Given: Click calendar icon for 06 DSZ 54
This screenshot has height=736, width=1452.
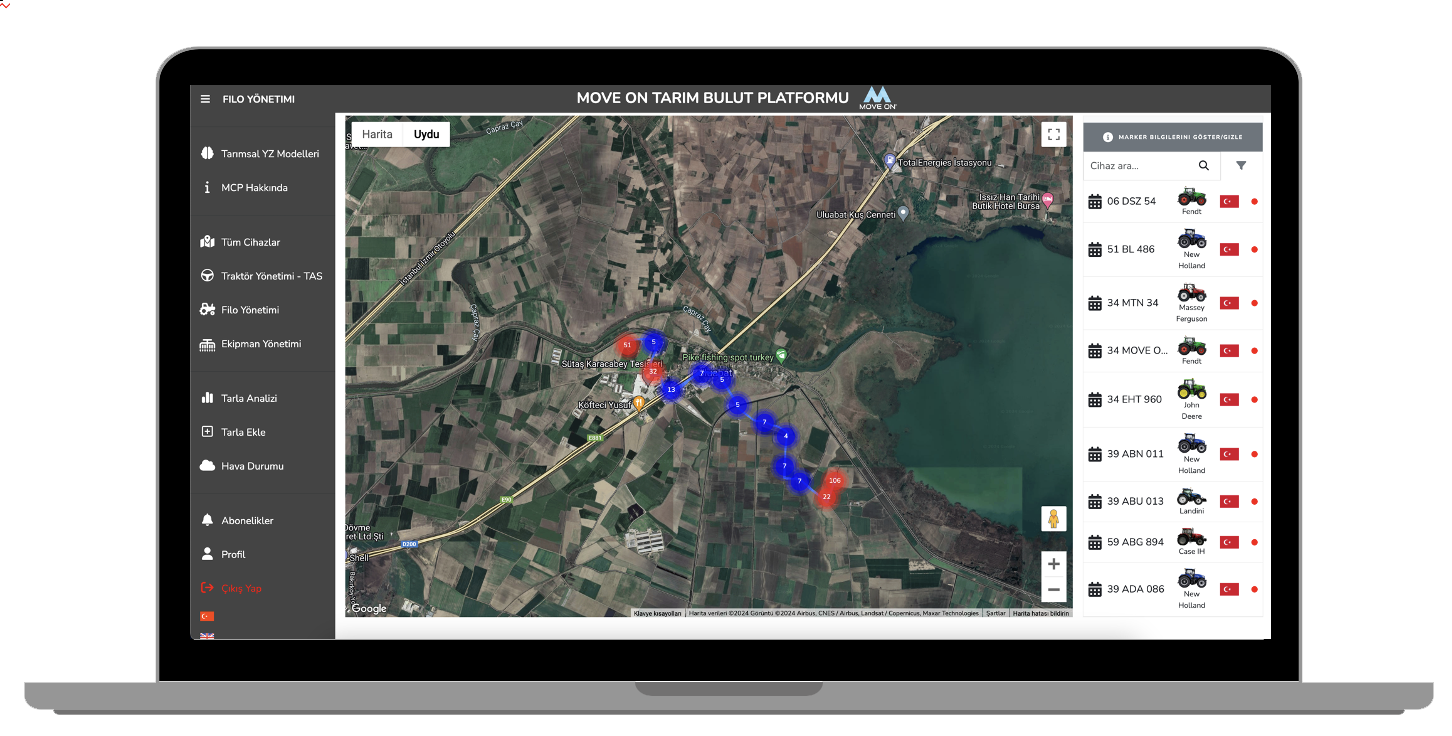Looking at the screenshot, I should click(1094, 201).
